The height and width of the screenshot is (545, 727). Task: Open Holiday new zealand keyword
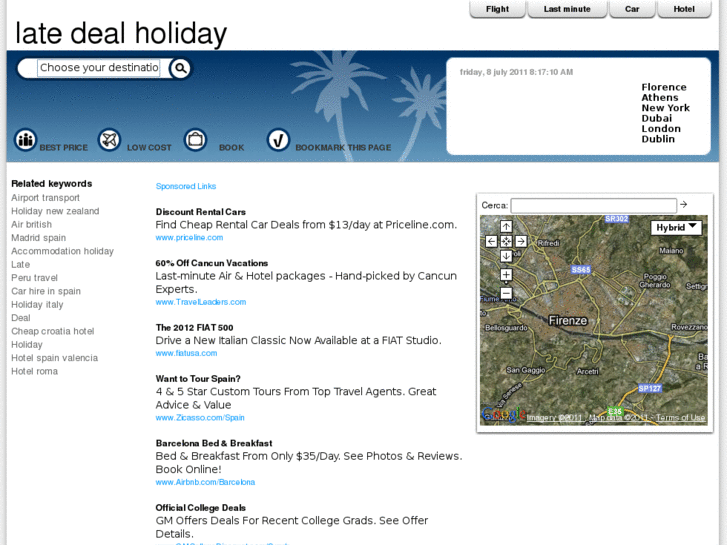coord(55,211)
